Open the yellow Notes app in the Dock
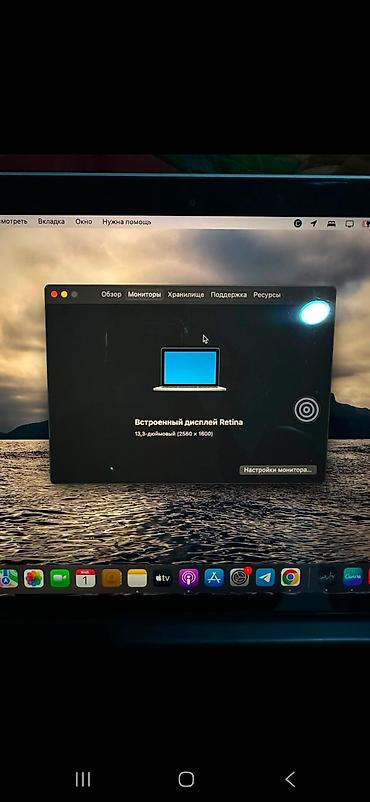Viewport: 370px width, 802px height. [x=137, y=578]
